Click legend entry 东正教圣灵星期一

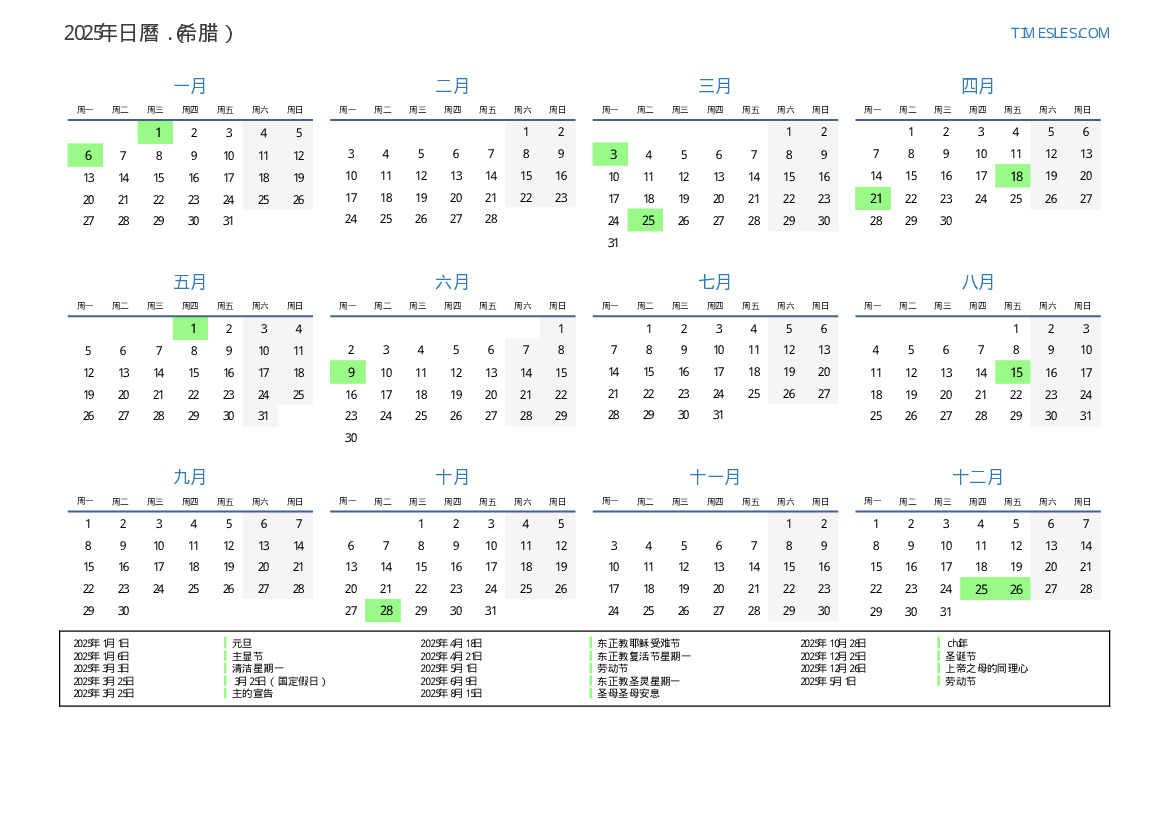(638, 681)
